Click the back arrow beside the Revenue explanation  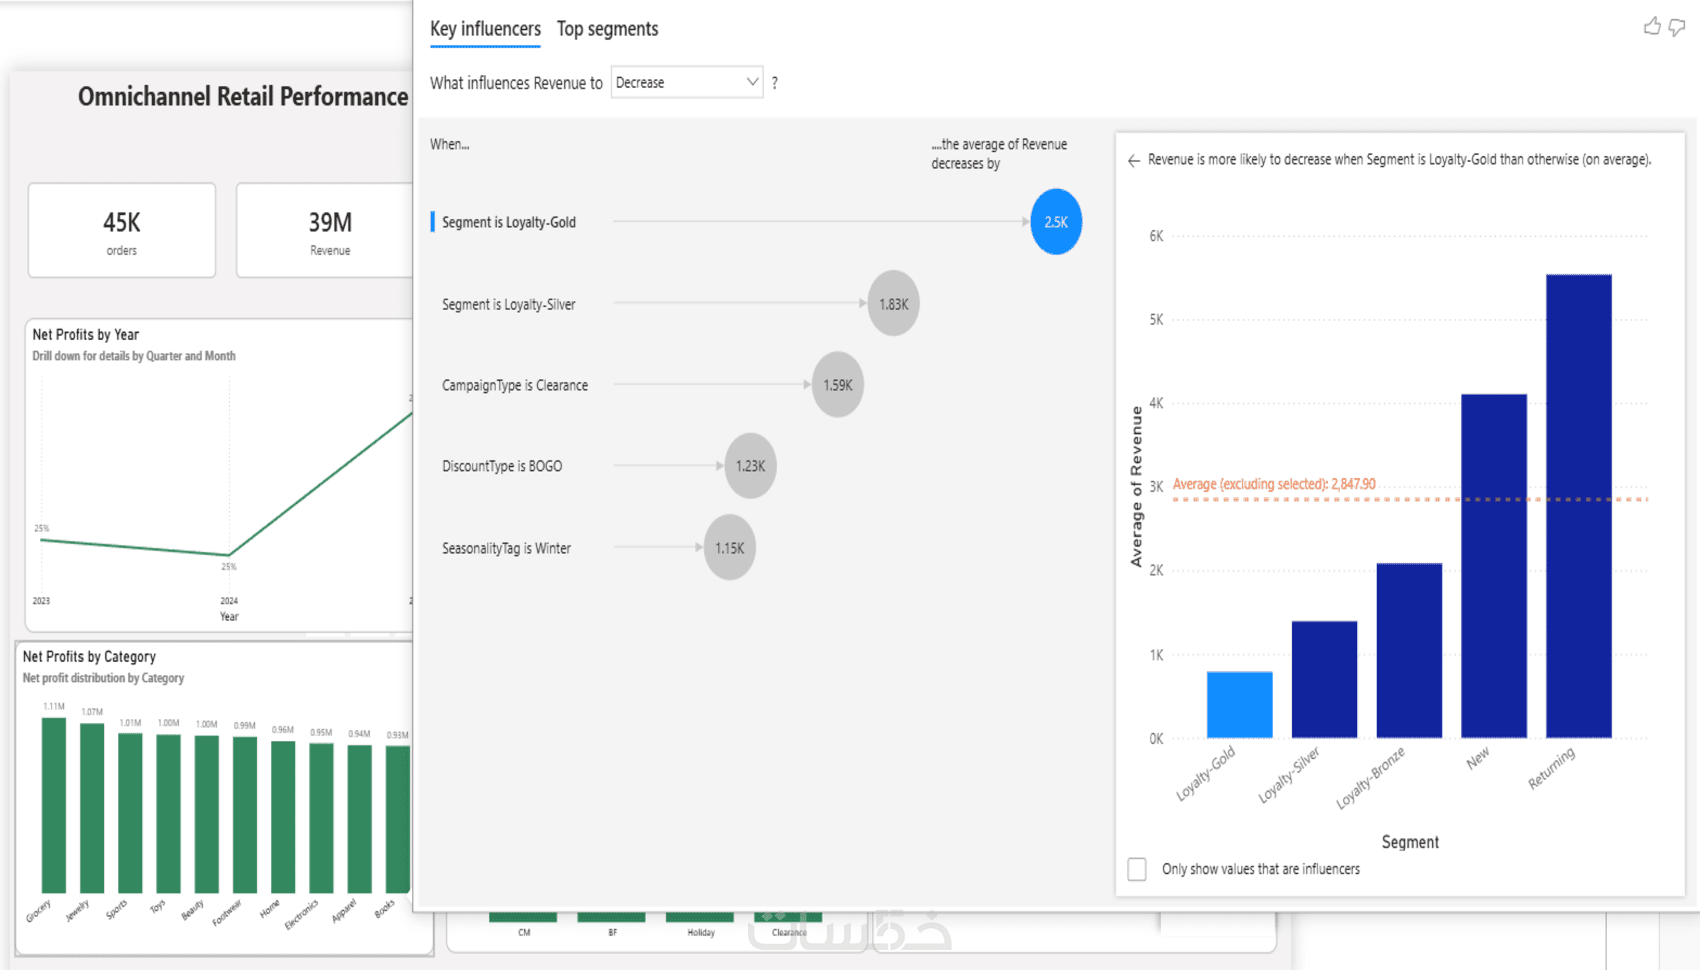(1133, 160)
